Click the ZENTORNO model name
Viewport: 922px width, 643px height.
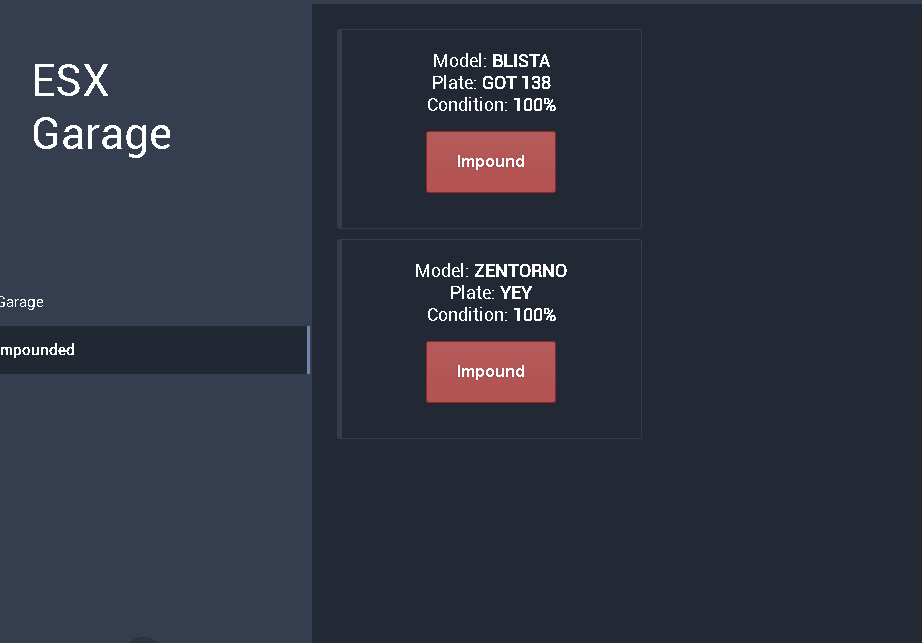tap(520, 271)
